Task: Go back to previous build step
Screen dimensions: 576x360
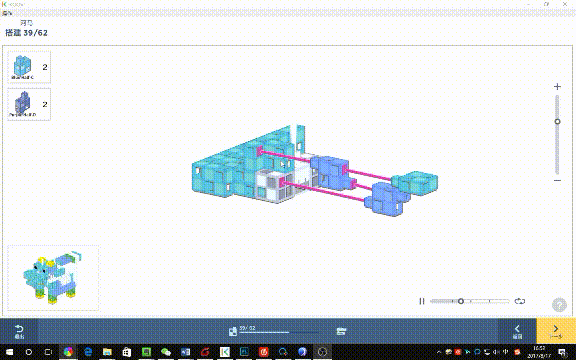Action: [x=517, y=331]
